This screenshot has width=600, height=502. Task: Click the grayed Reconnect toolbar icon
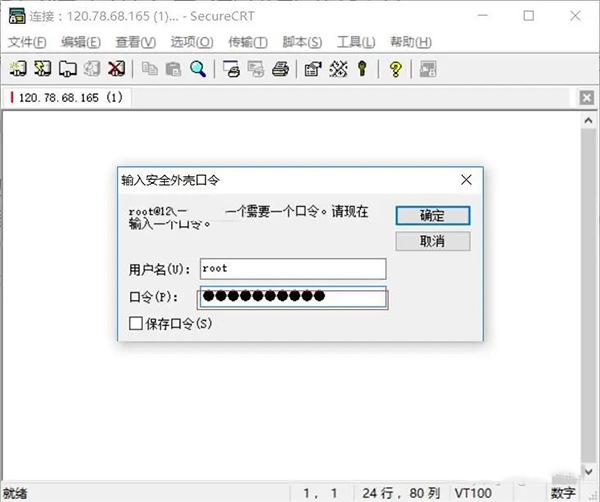click(x=92, y=69)
